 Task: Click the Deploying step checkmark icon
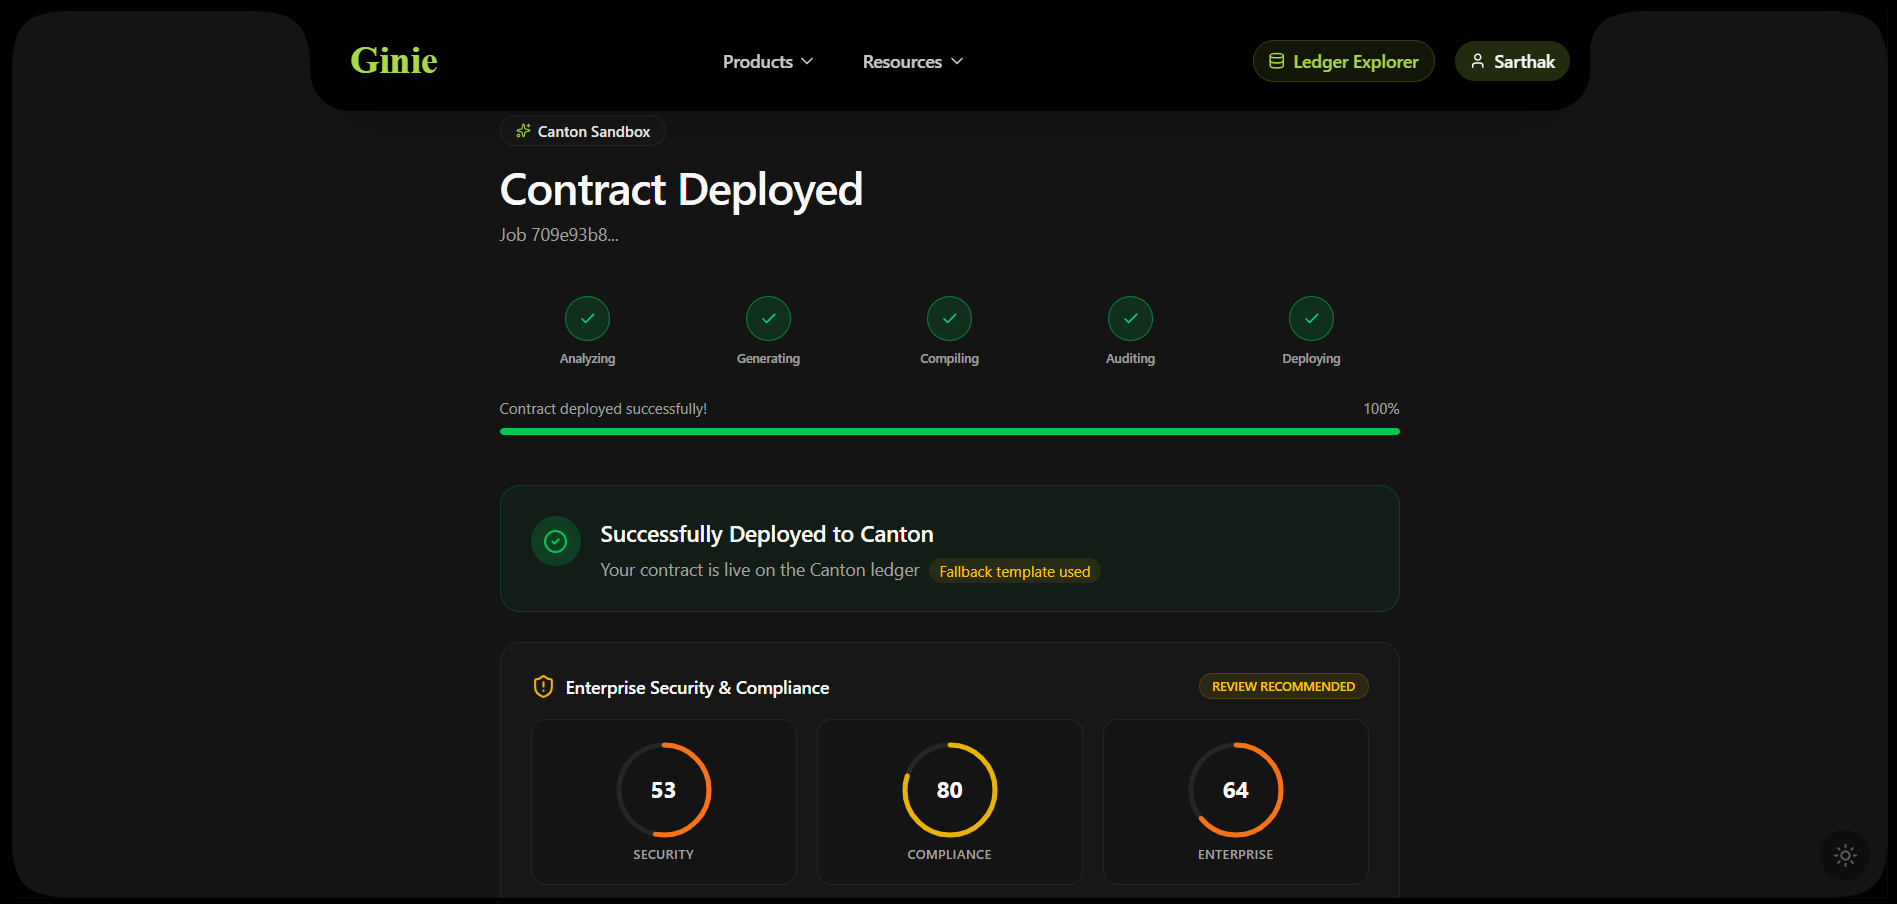1311,319
